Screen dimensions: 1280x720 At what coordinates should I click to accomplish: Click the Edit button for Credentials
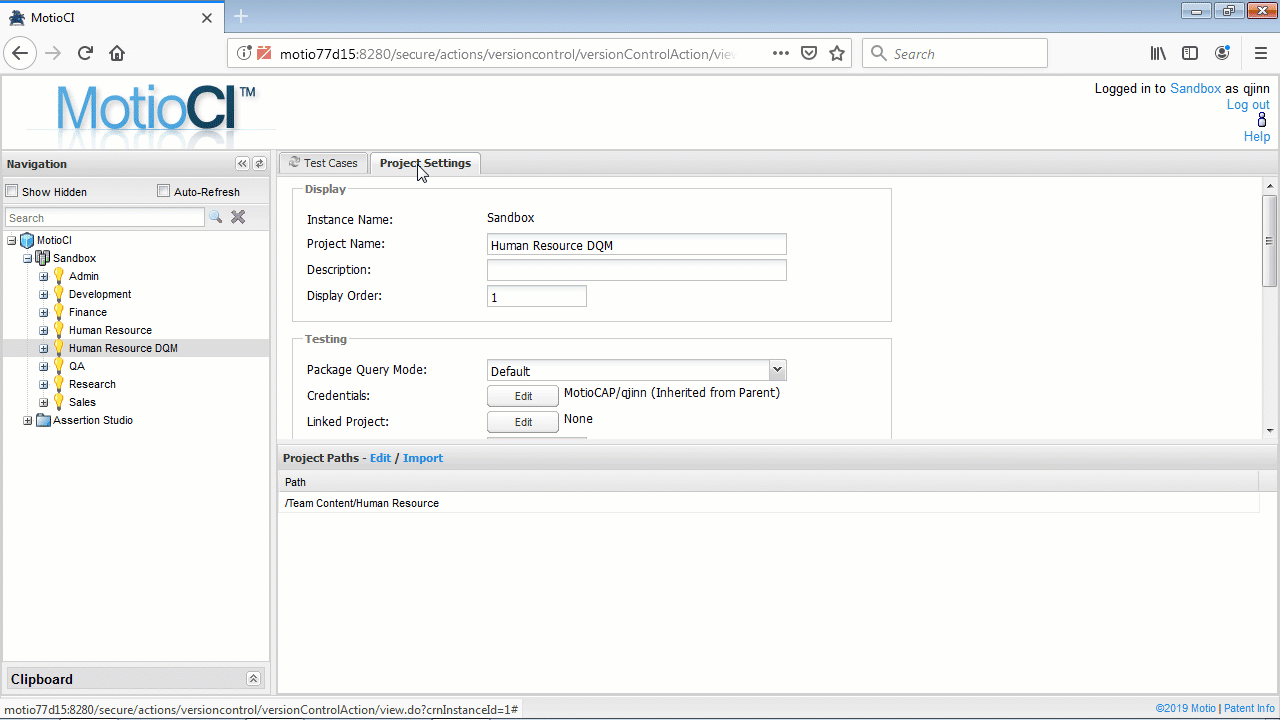click(x=523, y=396)
